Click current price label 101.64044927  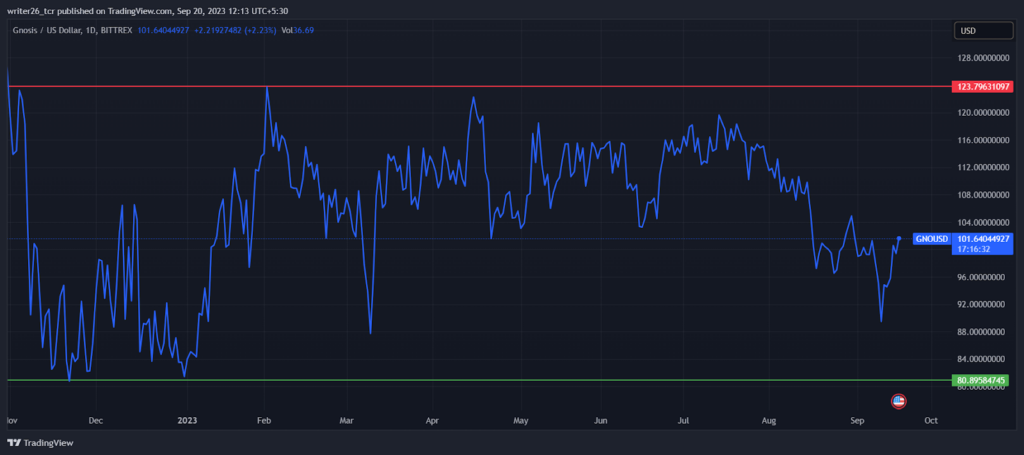point(983,239)
